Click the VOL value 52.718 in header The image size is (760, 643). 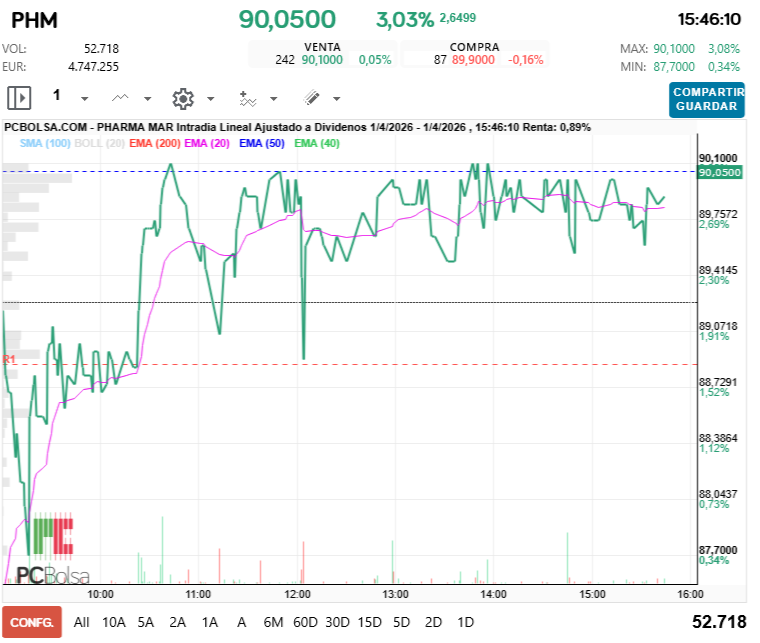coord(101,49)
